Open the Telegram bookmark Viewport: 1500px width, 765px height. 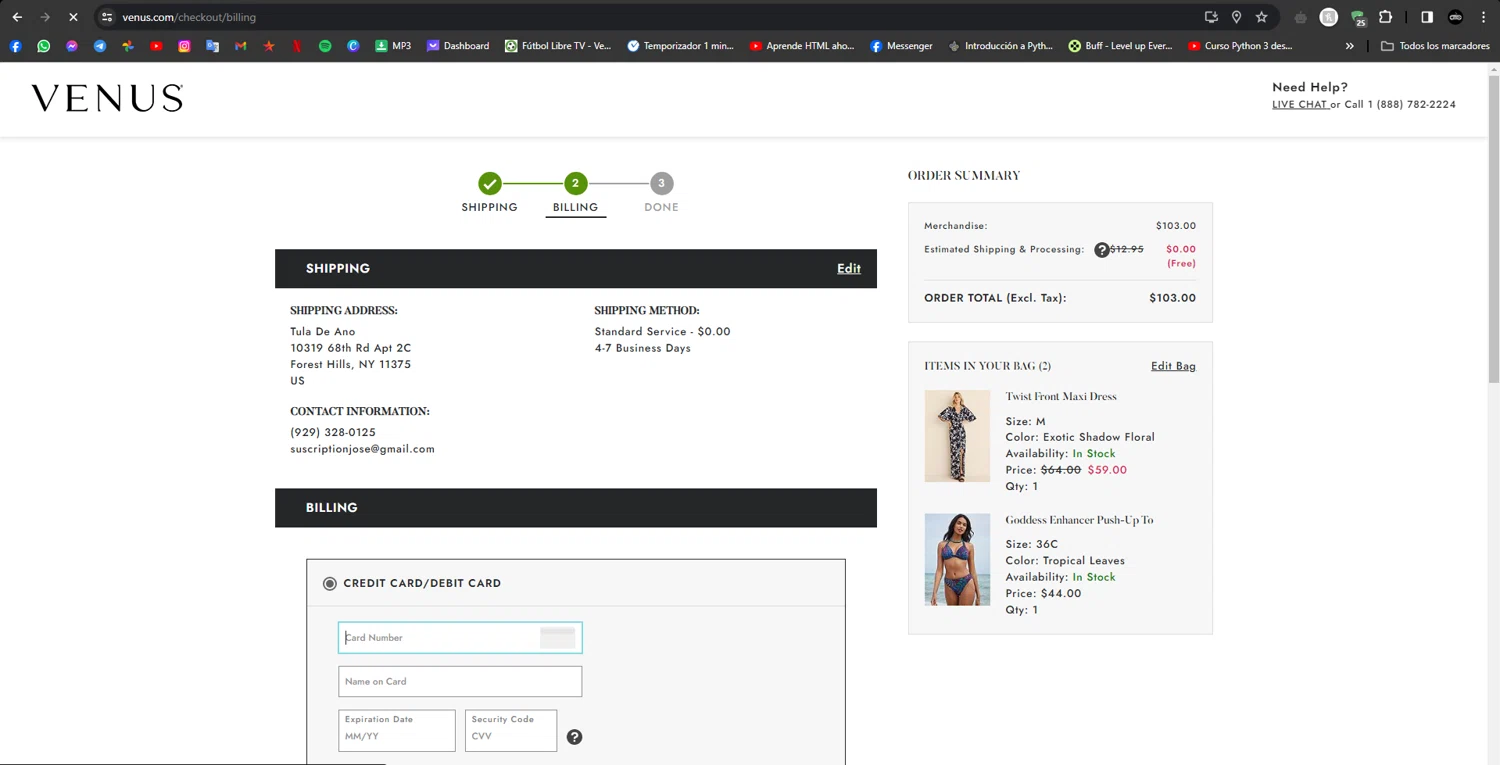100,46
